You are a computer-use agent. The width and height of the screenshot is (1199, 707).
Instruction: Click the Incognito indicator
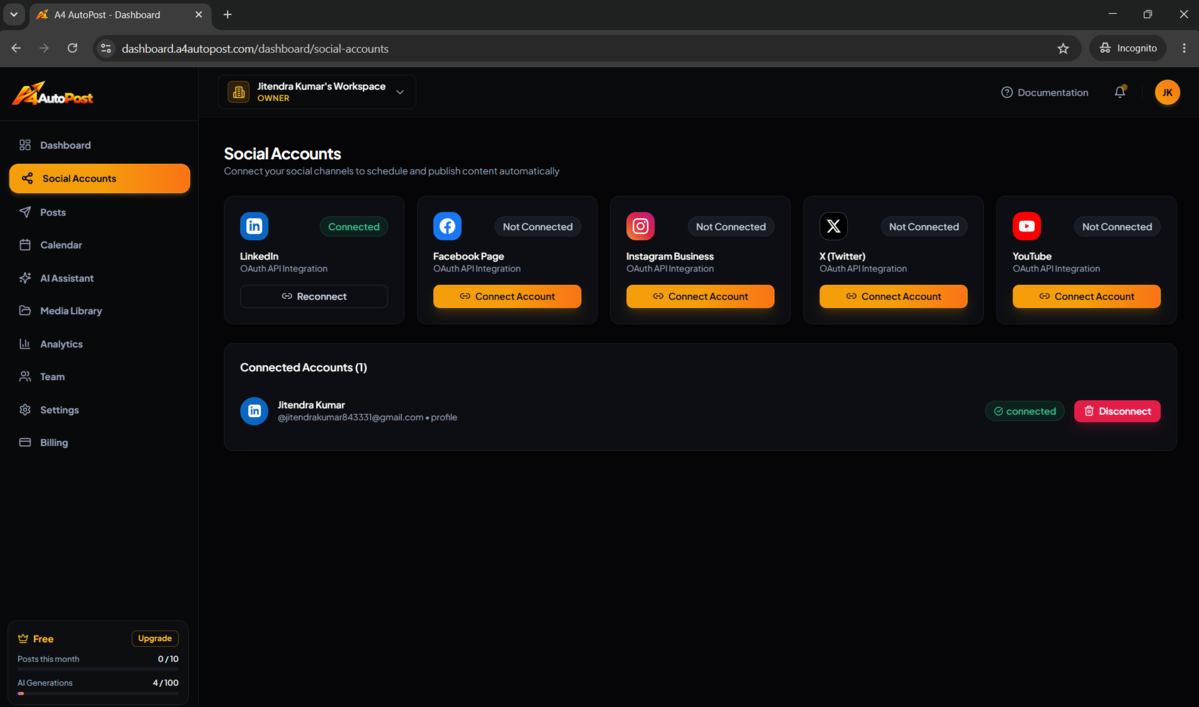point(1128,48)
